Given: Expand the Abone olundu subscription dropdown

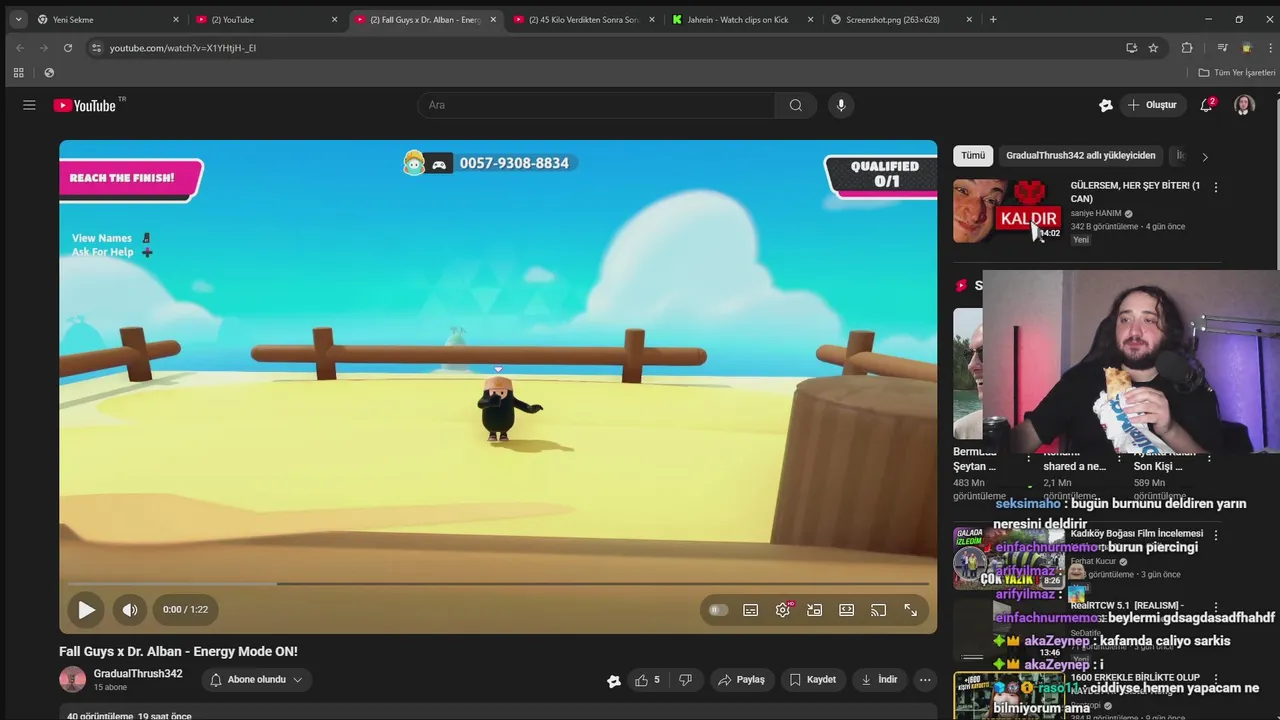Looking at the screenshot, I should coord(257,680).
